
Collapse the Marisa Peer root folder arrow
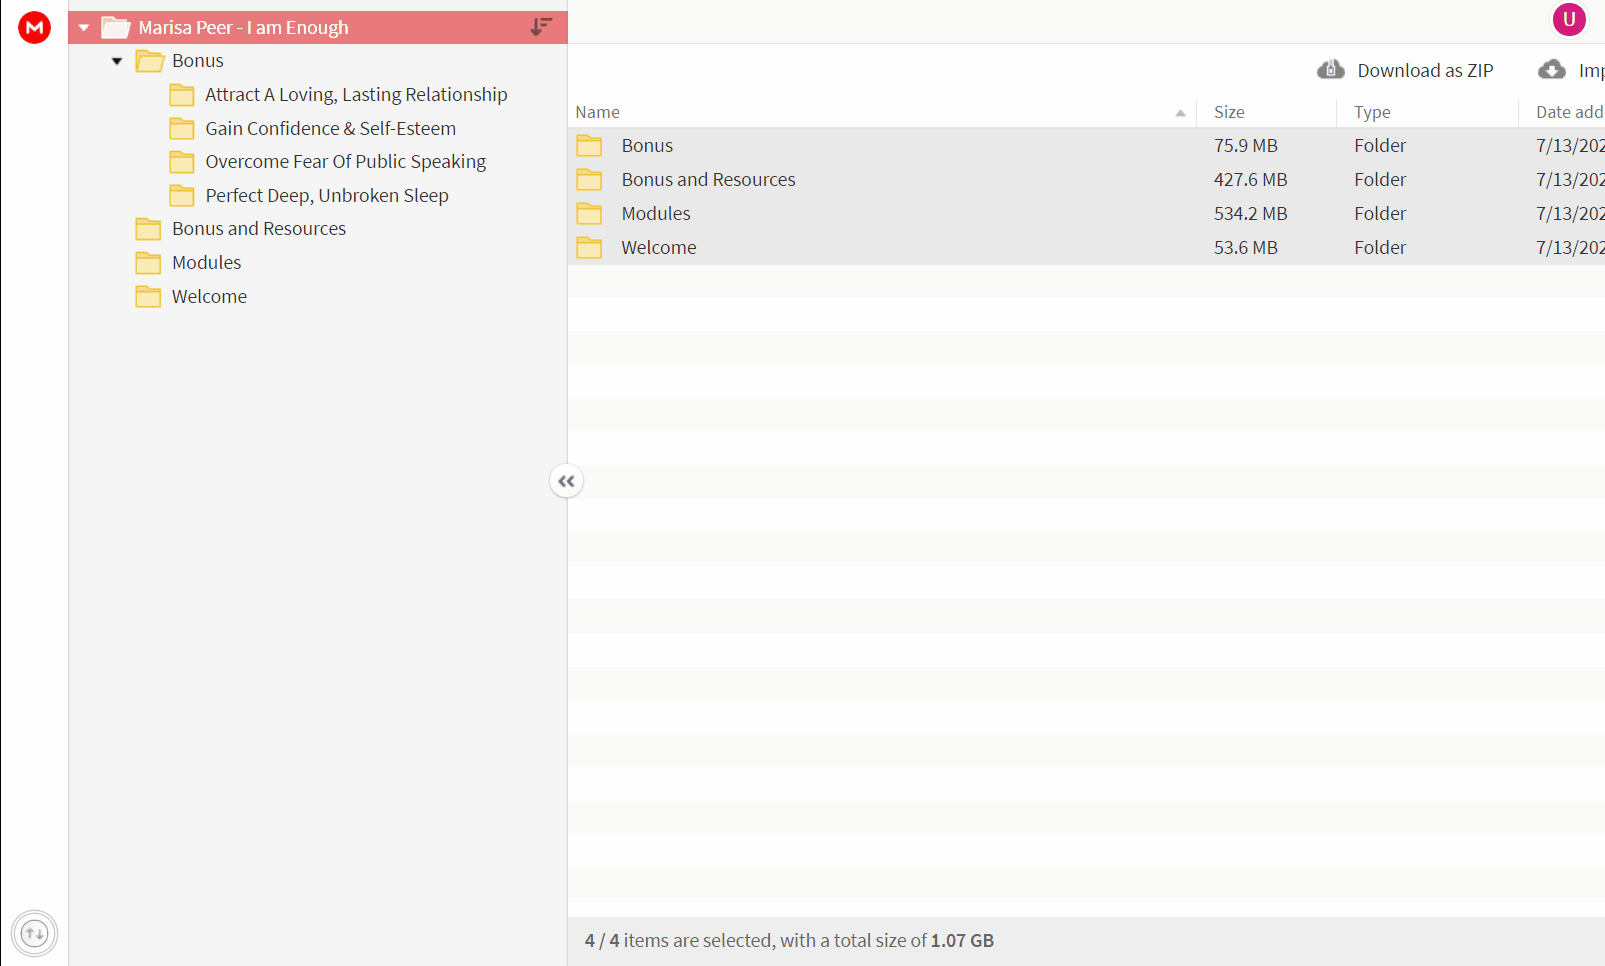click(84, 28)
